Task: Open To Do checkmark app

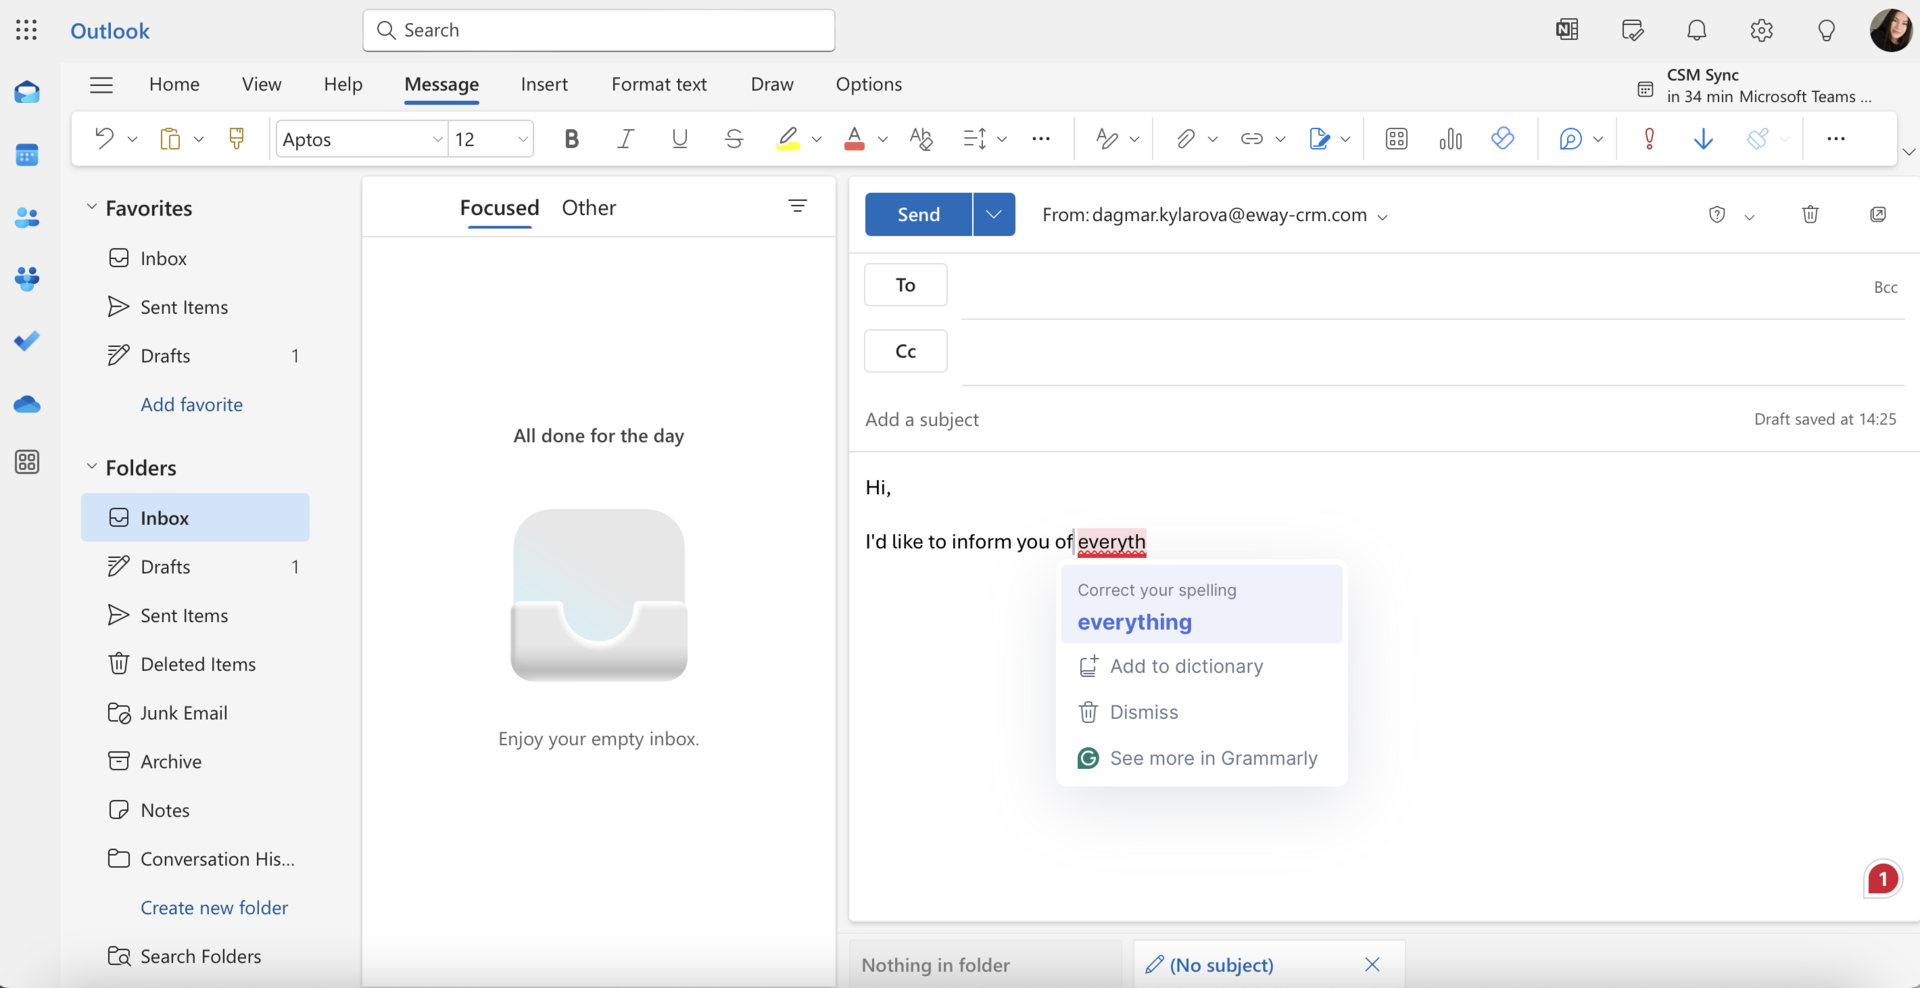Action: click(x=27, y=341)
